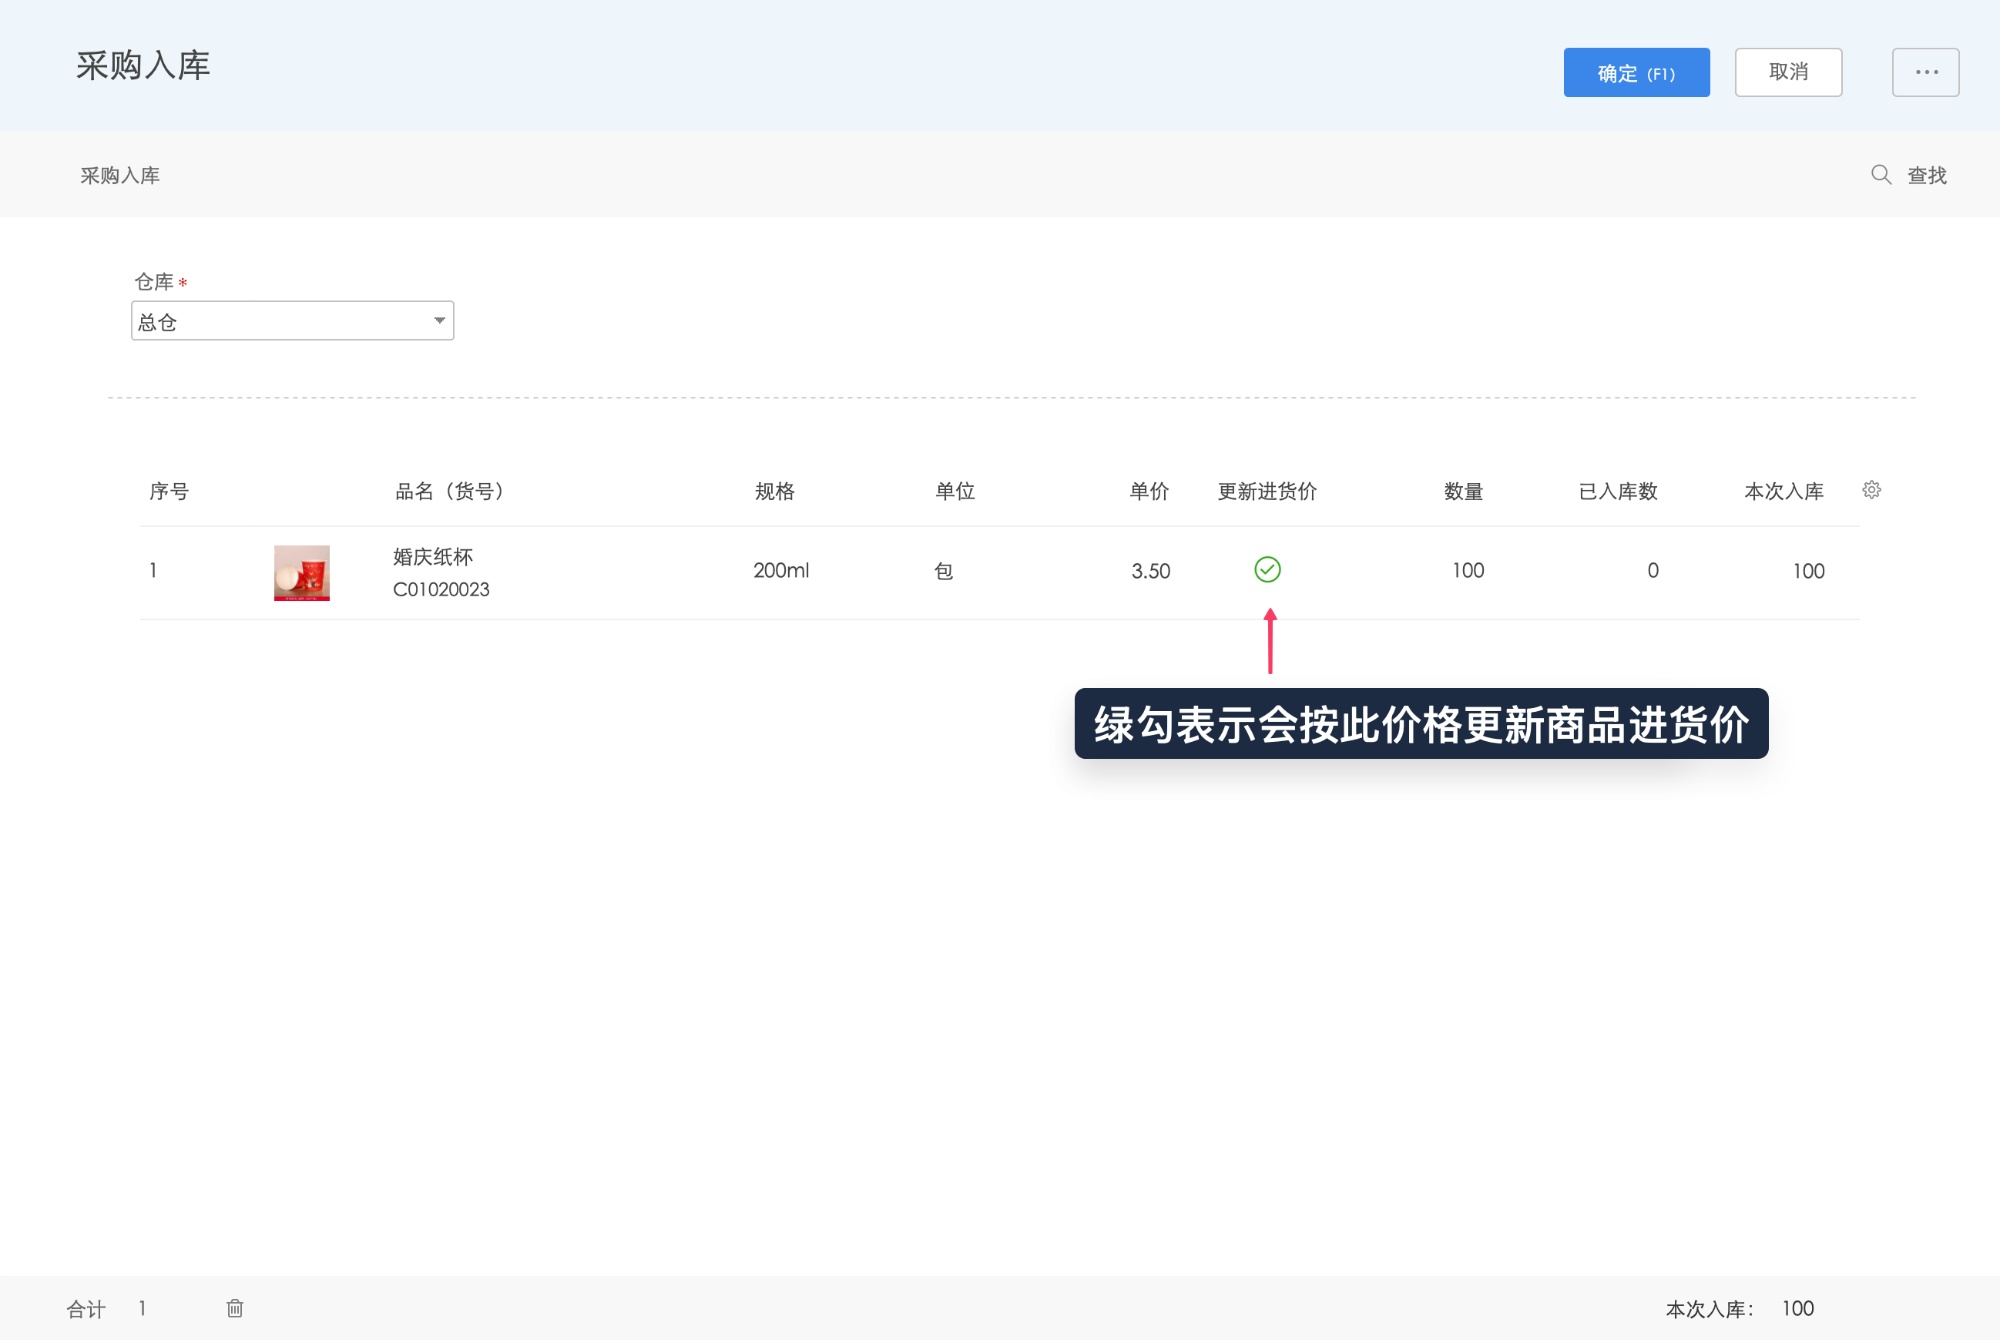The width and height of the screenshot is (2000, 1340).
Task: Click the 婚庆纸杯 product thumbnail
Action: click(x=302, y=573)
